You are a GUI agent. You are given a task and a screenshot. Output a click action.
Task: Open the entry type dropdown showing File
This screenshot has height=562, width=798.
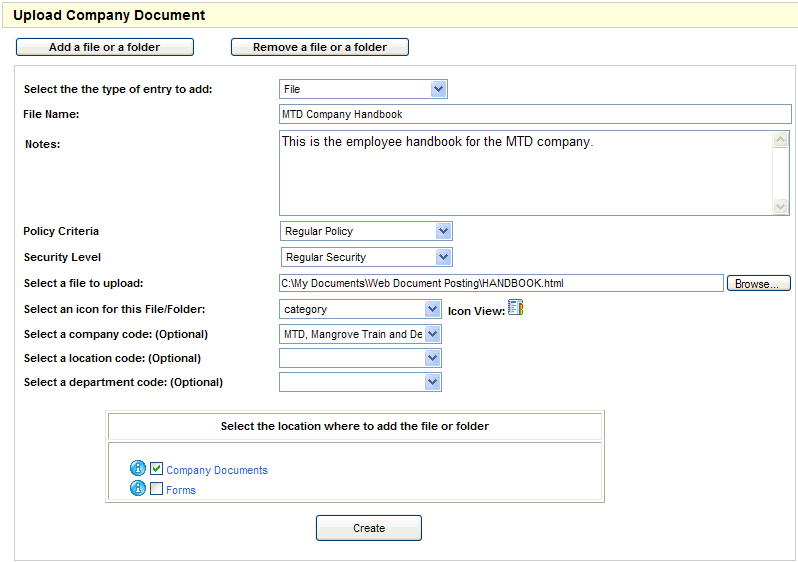pos(363,89)
